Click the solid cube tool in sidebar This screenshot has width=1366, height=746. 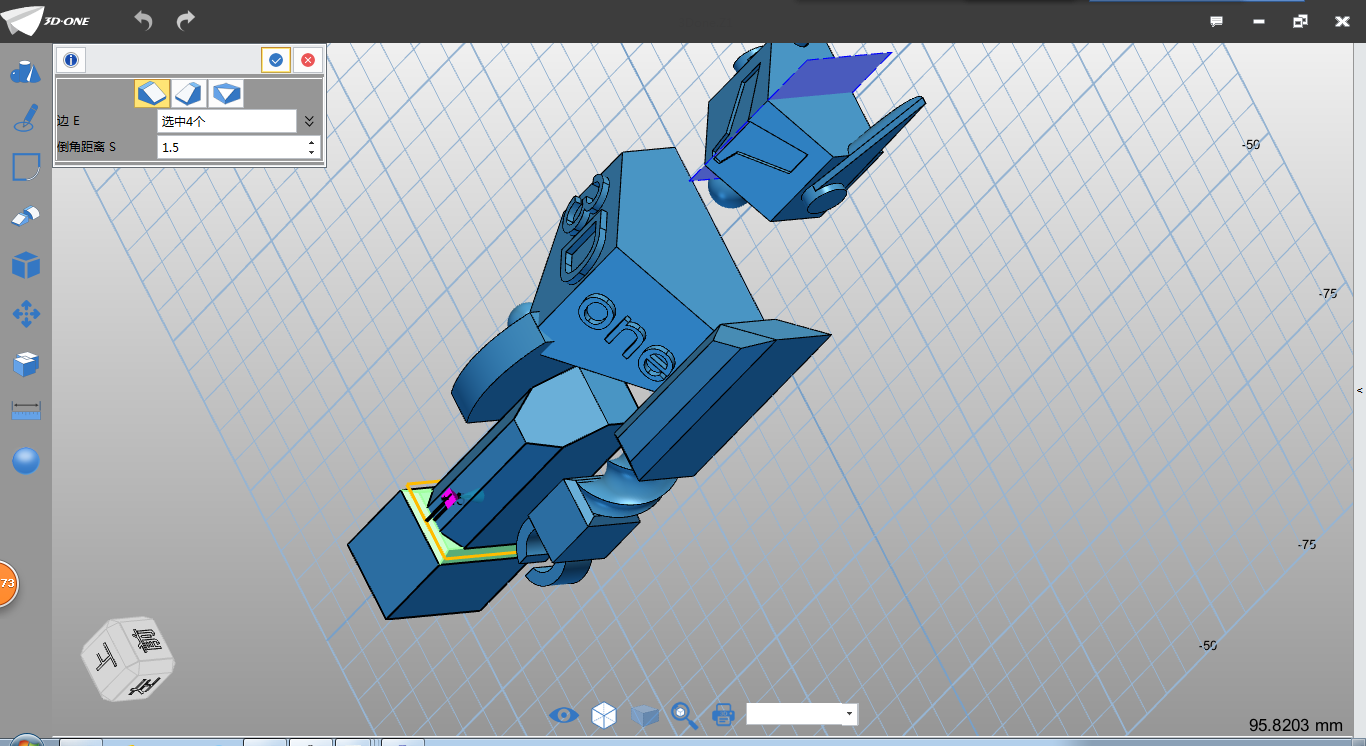(25, 265)
